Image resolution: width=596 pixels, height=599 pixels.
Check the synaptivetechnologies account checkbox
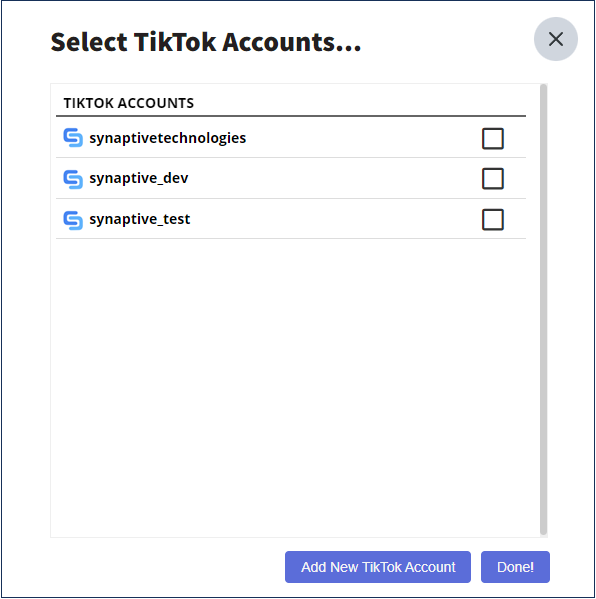tap(492, 138)
